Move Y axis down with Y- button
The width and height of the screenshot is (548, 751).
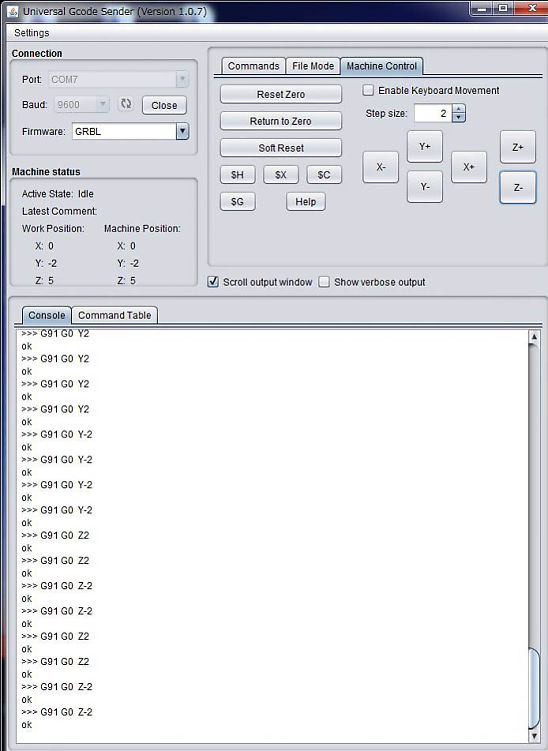[425, 187]
